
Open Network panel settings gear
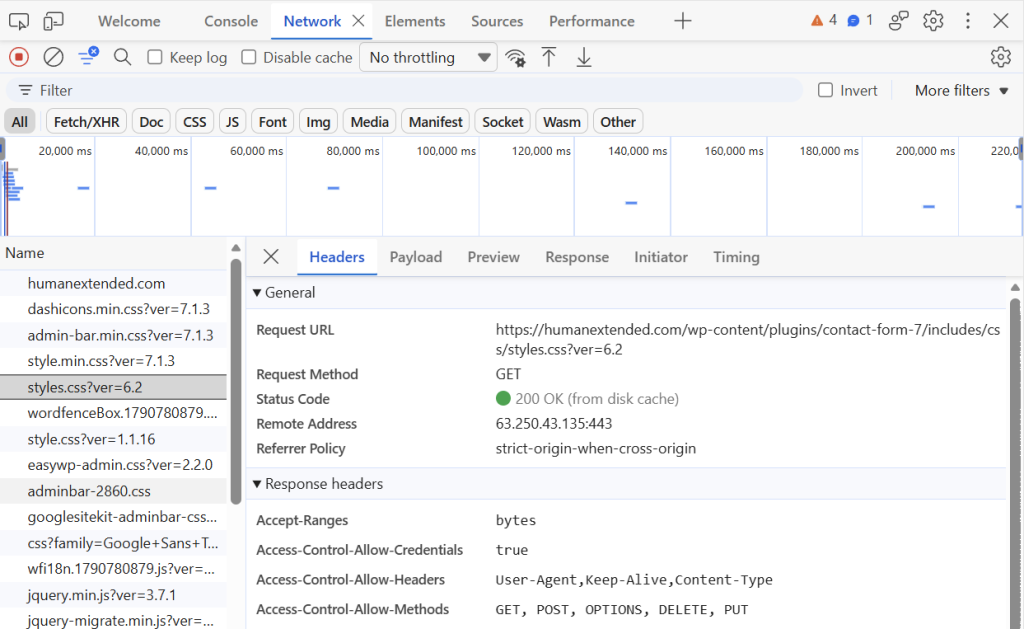tap(1000, 57)
